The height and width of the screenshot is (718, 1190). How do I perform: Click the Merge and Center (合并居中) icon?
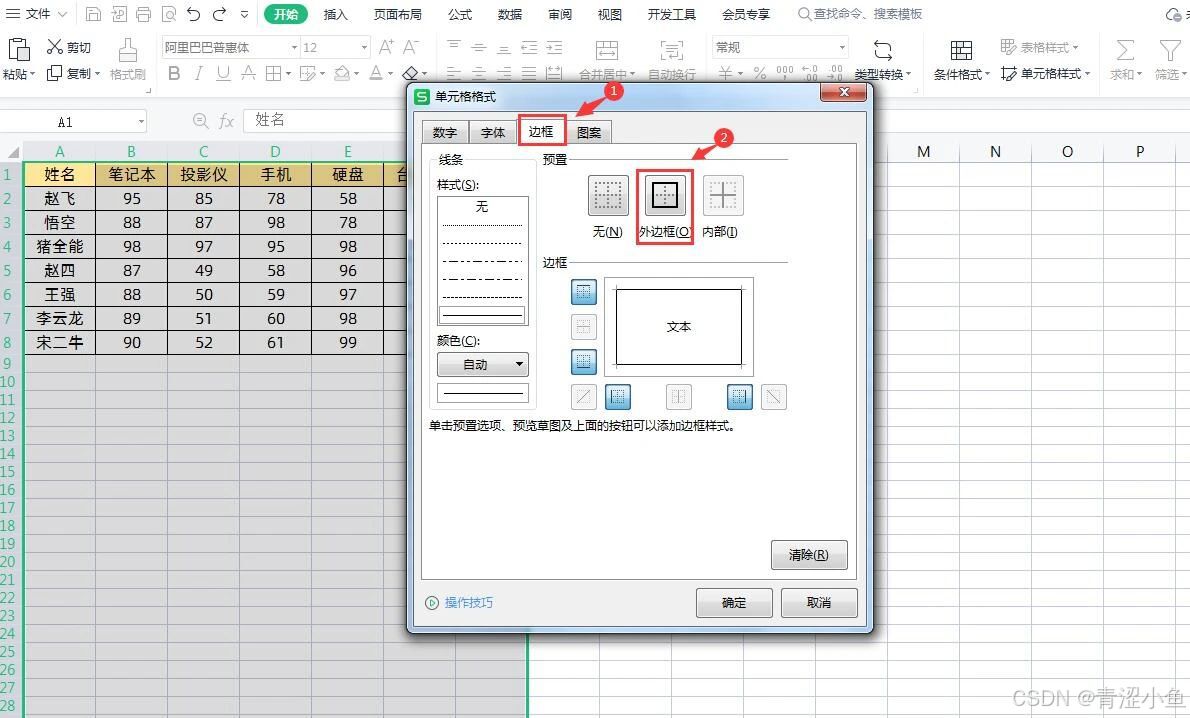click(606, 50)
